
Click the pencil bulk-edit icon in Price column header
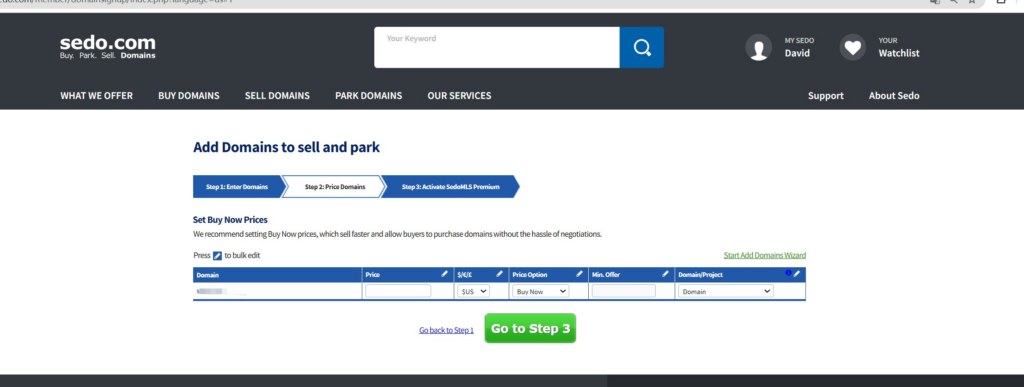445,274
